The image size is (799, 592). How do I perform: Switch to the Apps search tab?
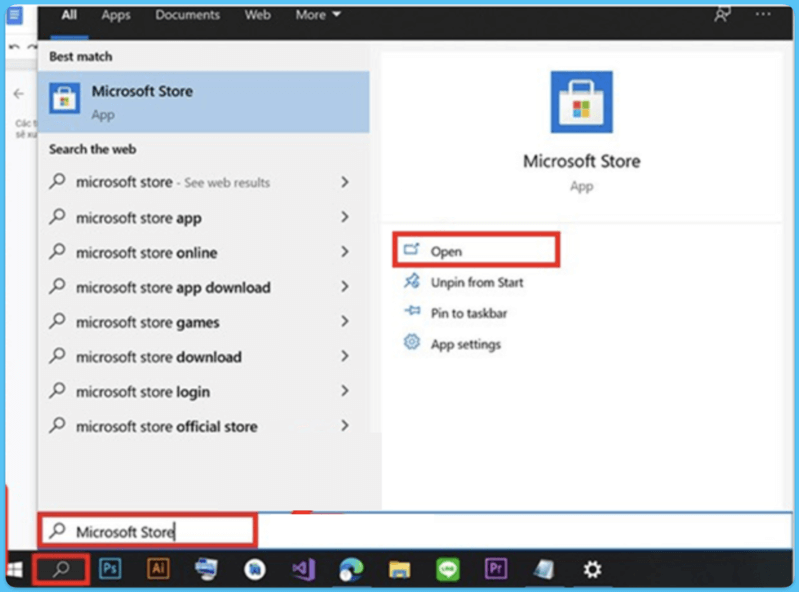(x=116, y=15)
